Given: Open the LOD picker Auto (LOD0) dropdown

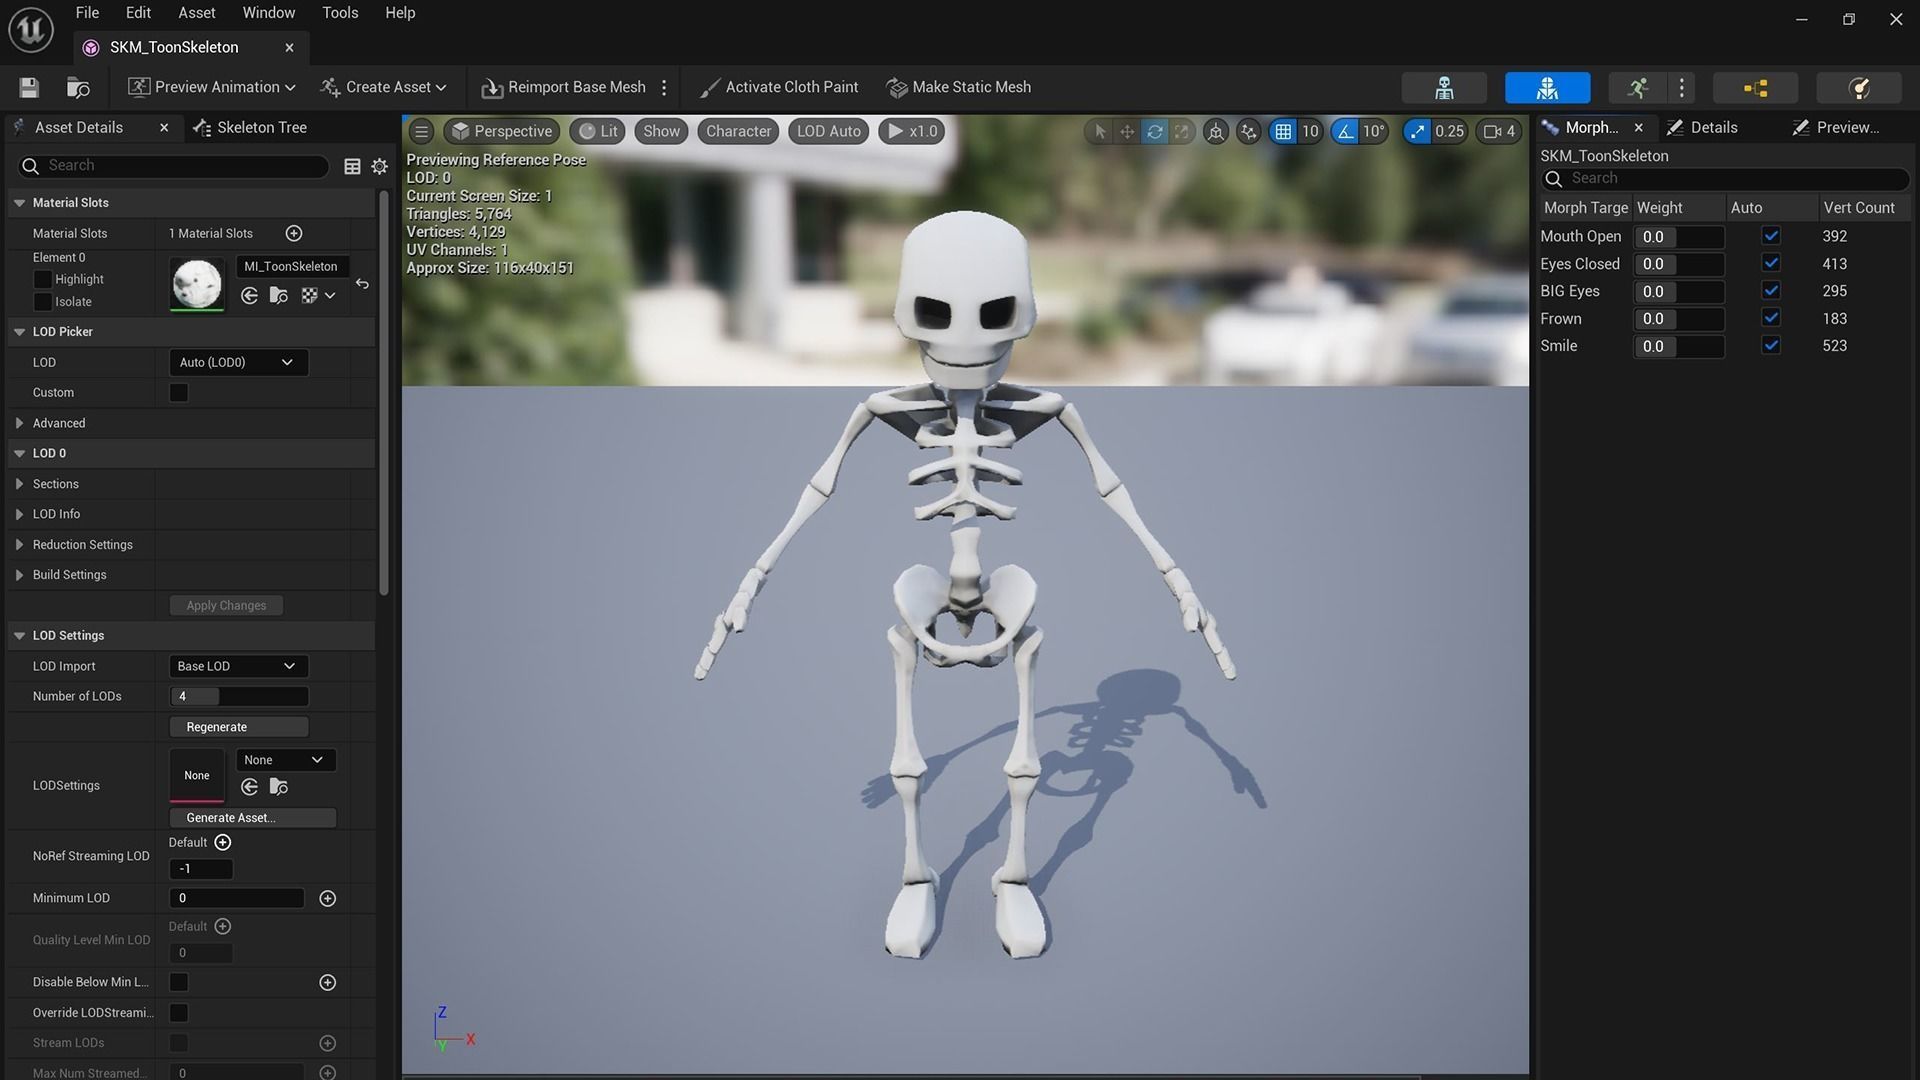Looking at the screenshot, I should [x=238, y=363].
